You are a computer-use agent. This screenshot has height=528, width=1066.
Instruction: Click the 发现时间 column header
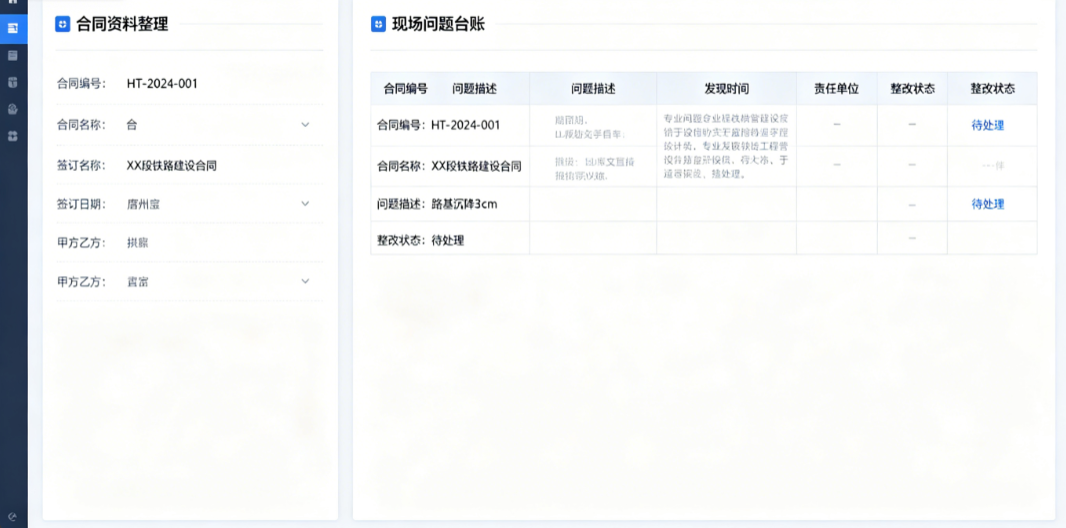tap(726, 89)
